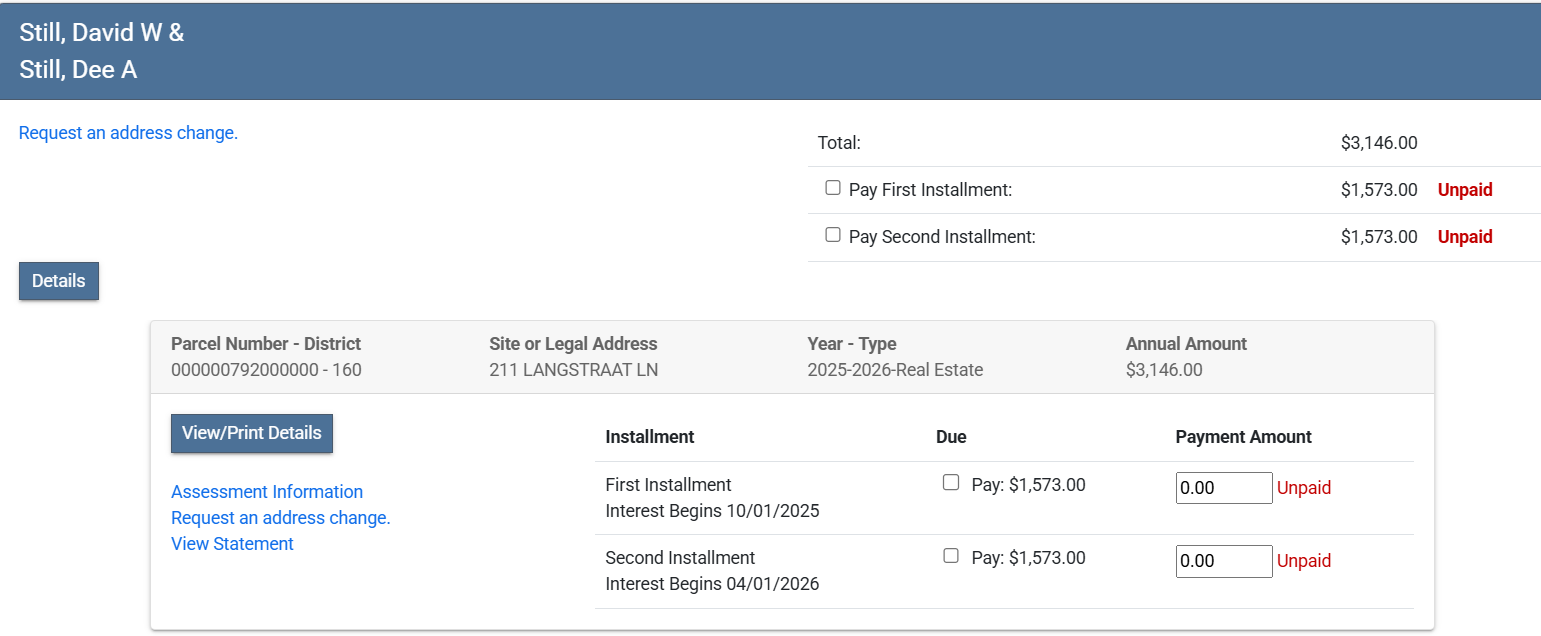
Task: Click the parcel number 000000792000000 - 160
Action: click(x=266, y=370)
